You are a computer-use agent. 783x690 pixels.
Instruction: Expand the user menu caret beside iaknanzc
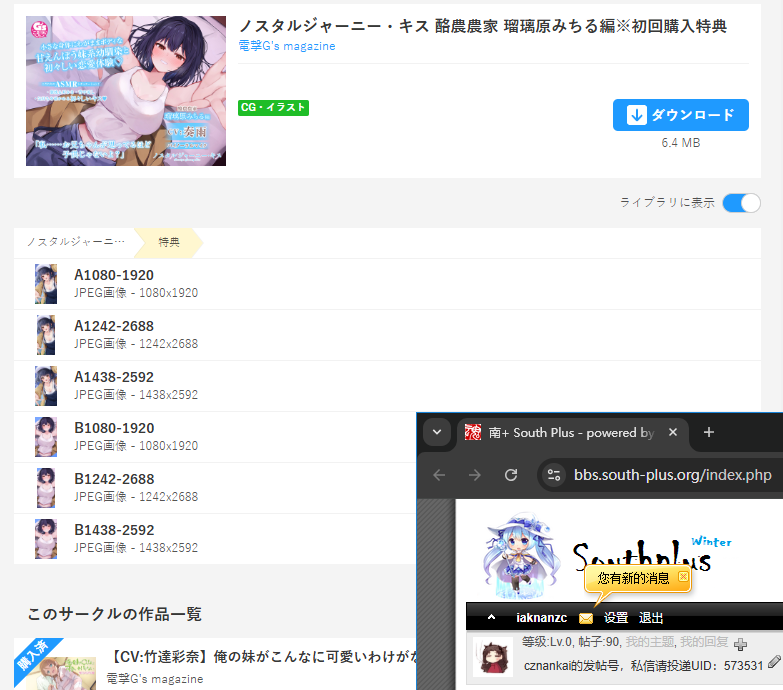pyautogui.click(x=491, y=617)
